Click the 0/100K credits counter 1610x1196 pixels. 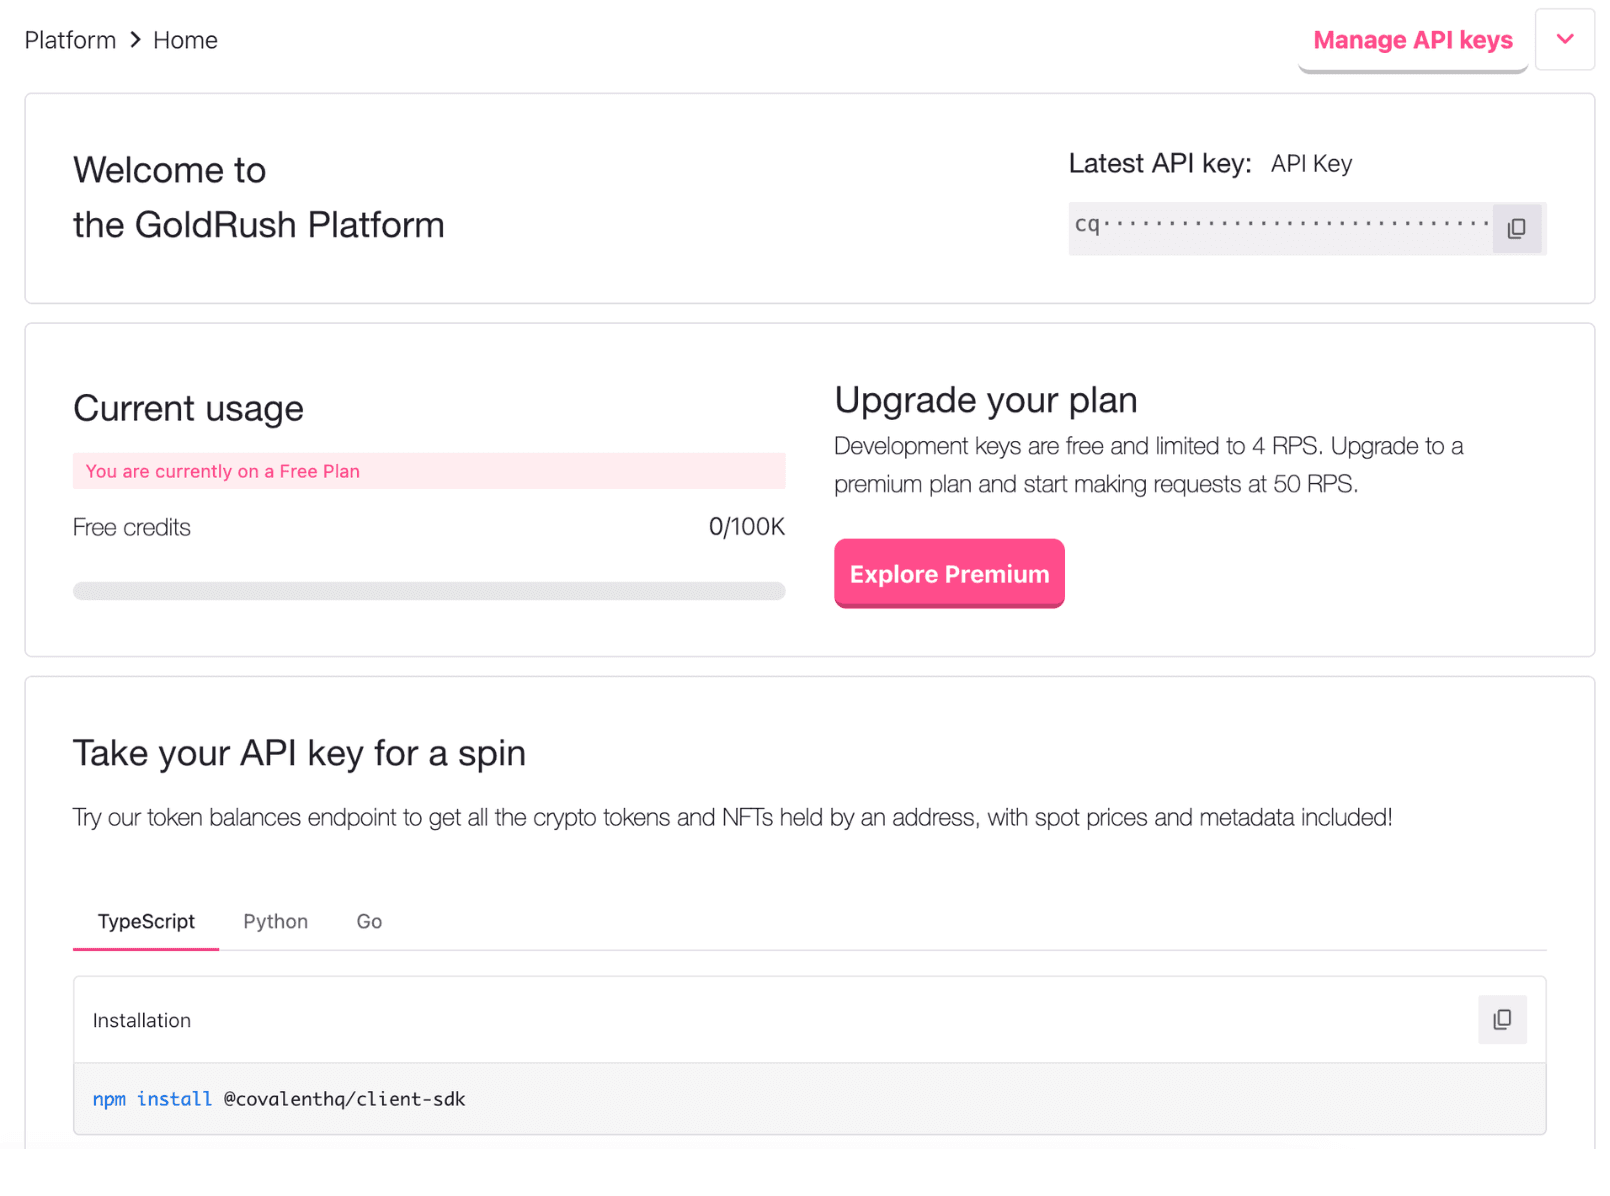[746, 527]
